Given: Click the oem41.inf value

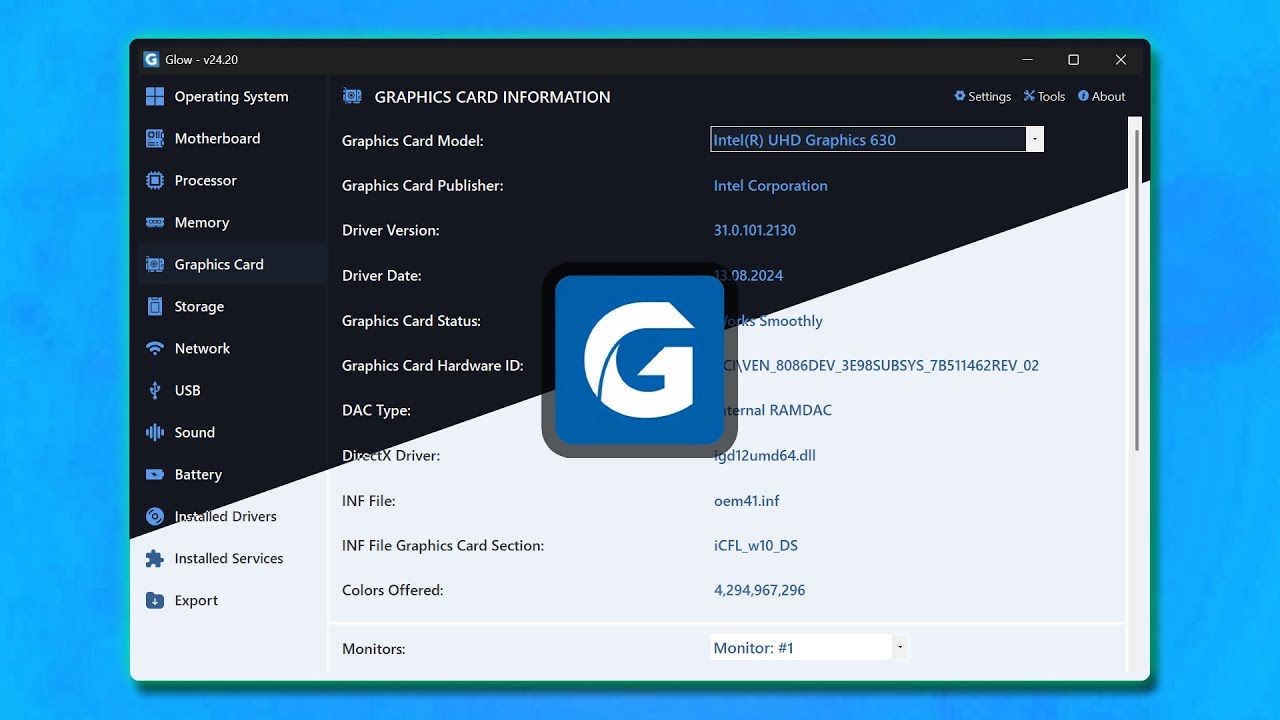Looking at the screenshot, I should pos(746,500).
